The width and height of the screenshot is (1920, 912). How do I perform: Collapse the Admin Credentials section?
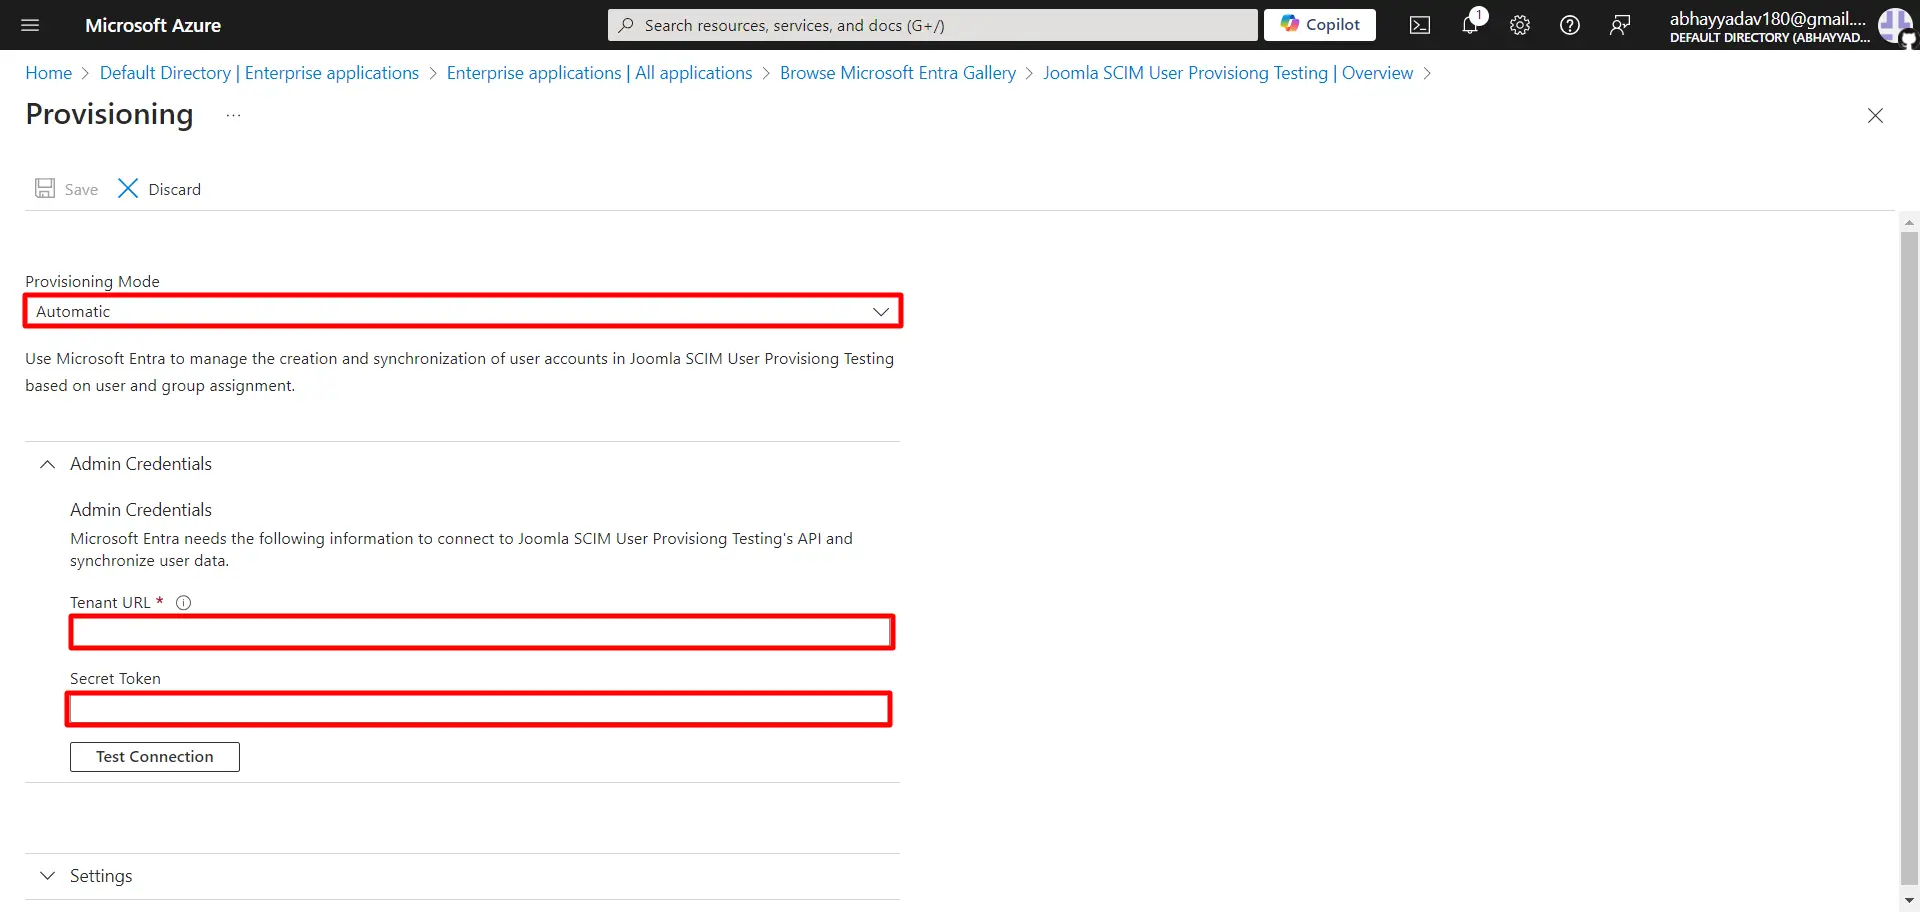(x=47, y=464)
